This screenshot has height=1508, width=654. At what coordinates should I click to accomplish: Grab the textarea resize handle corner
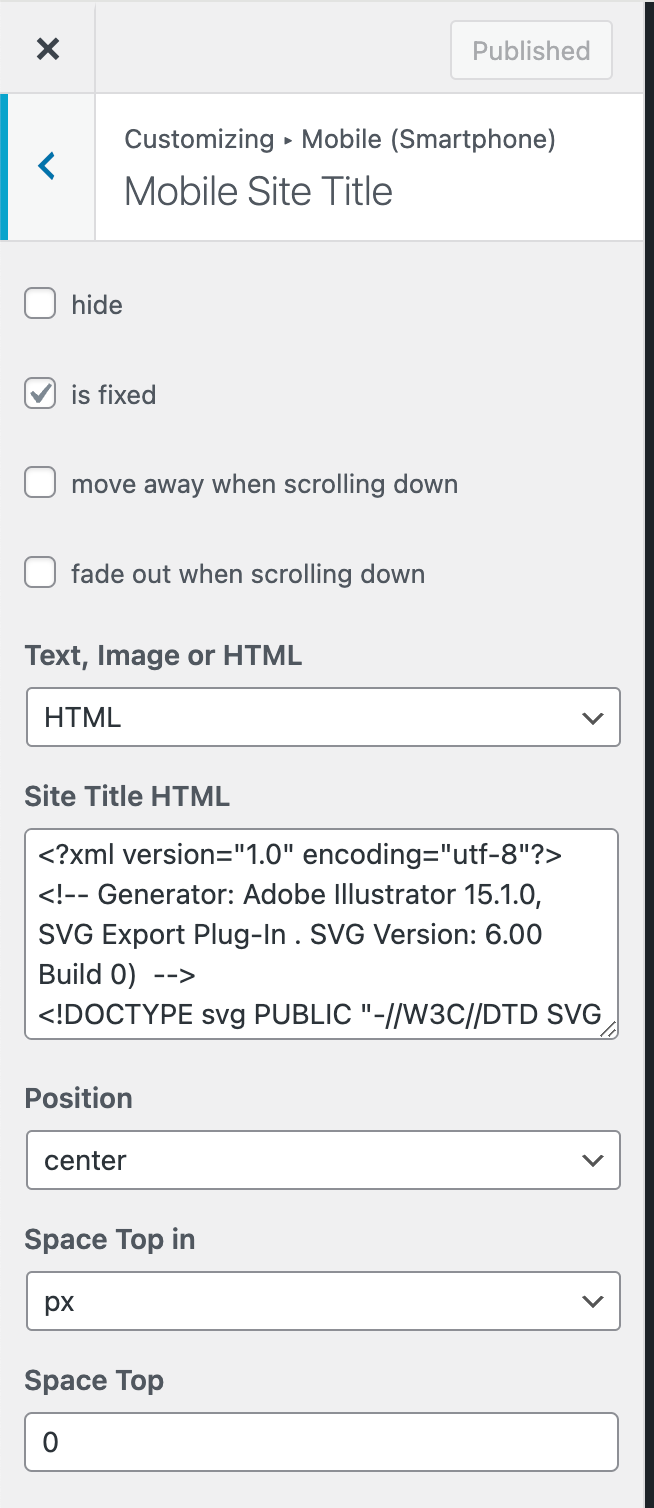coord(610,1030)
